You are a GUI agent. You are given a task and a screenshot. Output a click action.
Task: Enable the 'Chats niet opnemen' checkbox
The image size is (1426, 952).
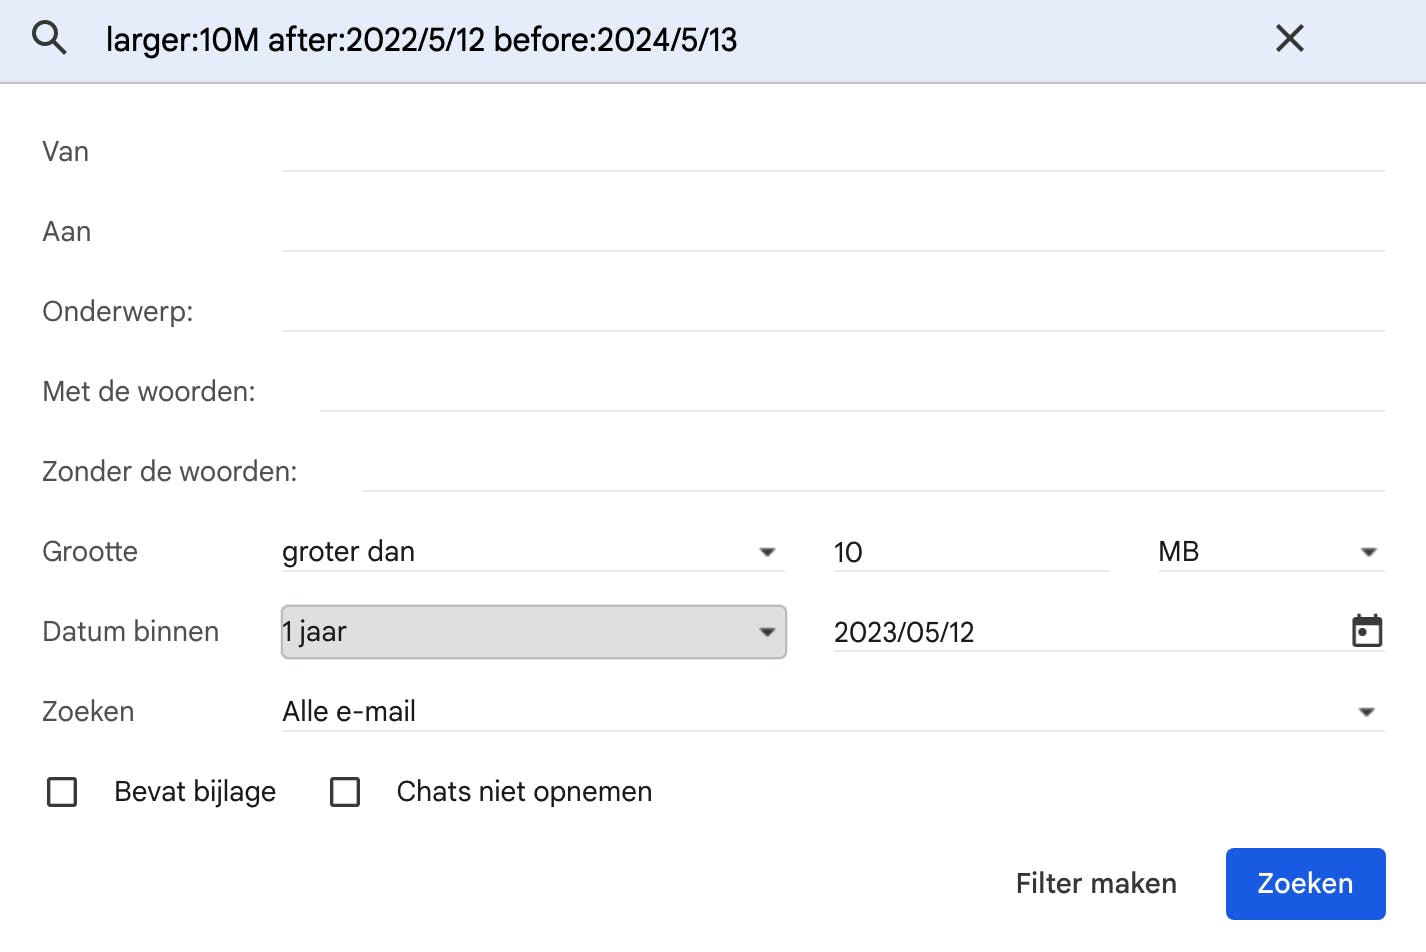point(345,792)
